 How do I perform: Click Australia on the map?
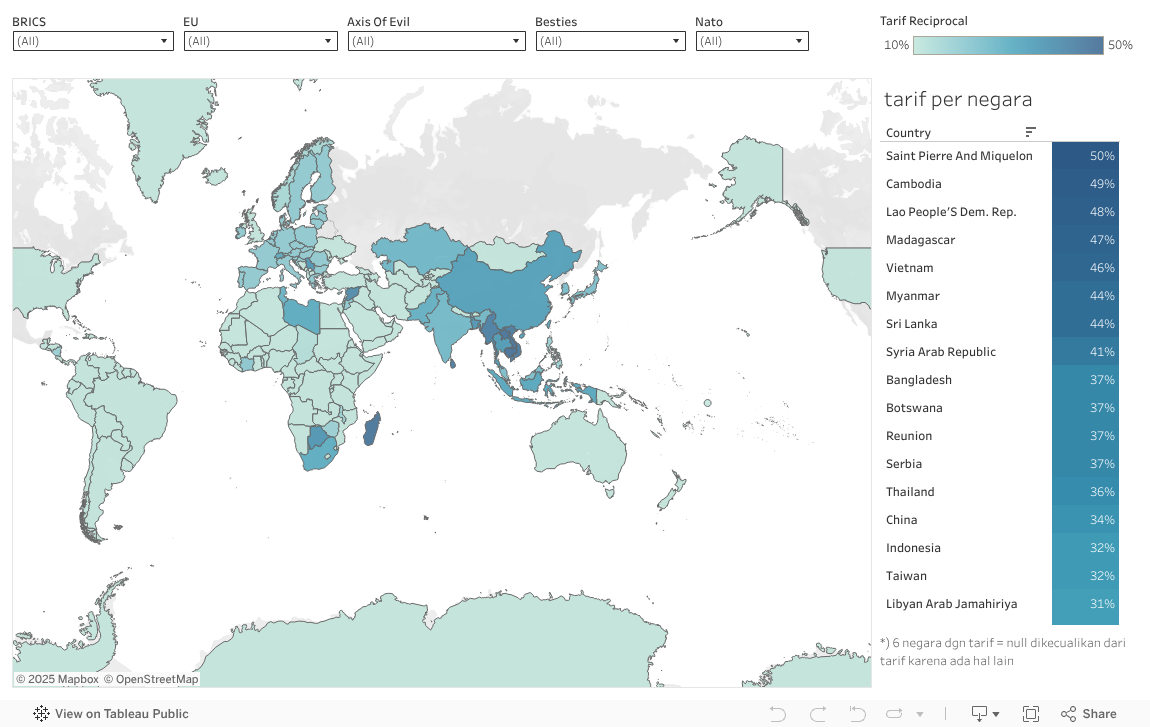tap(579, 447)
